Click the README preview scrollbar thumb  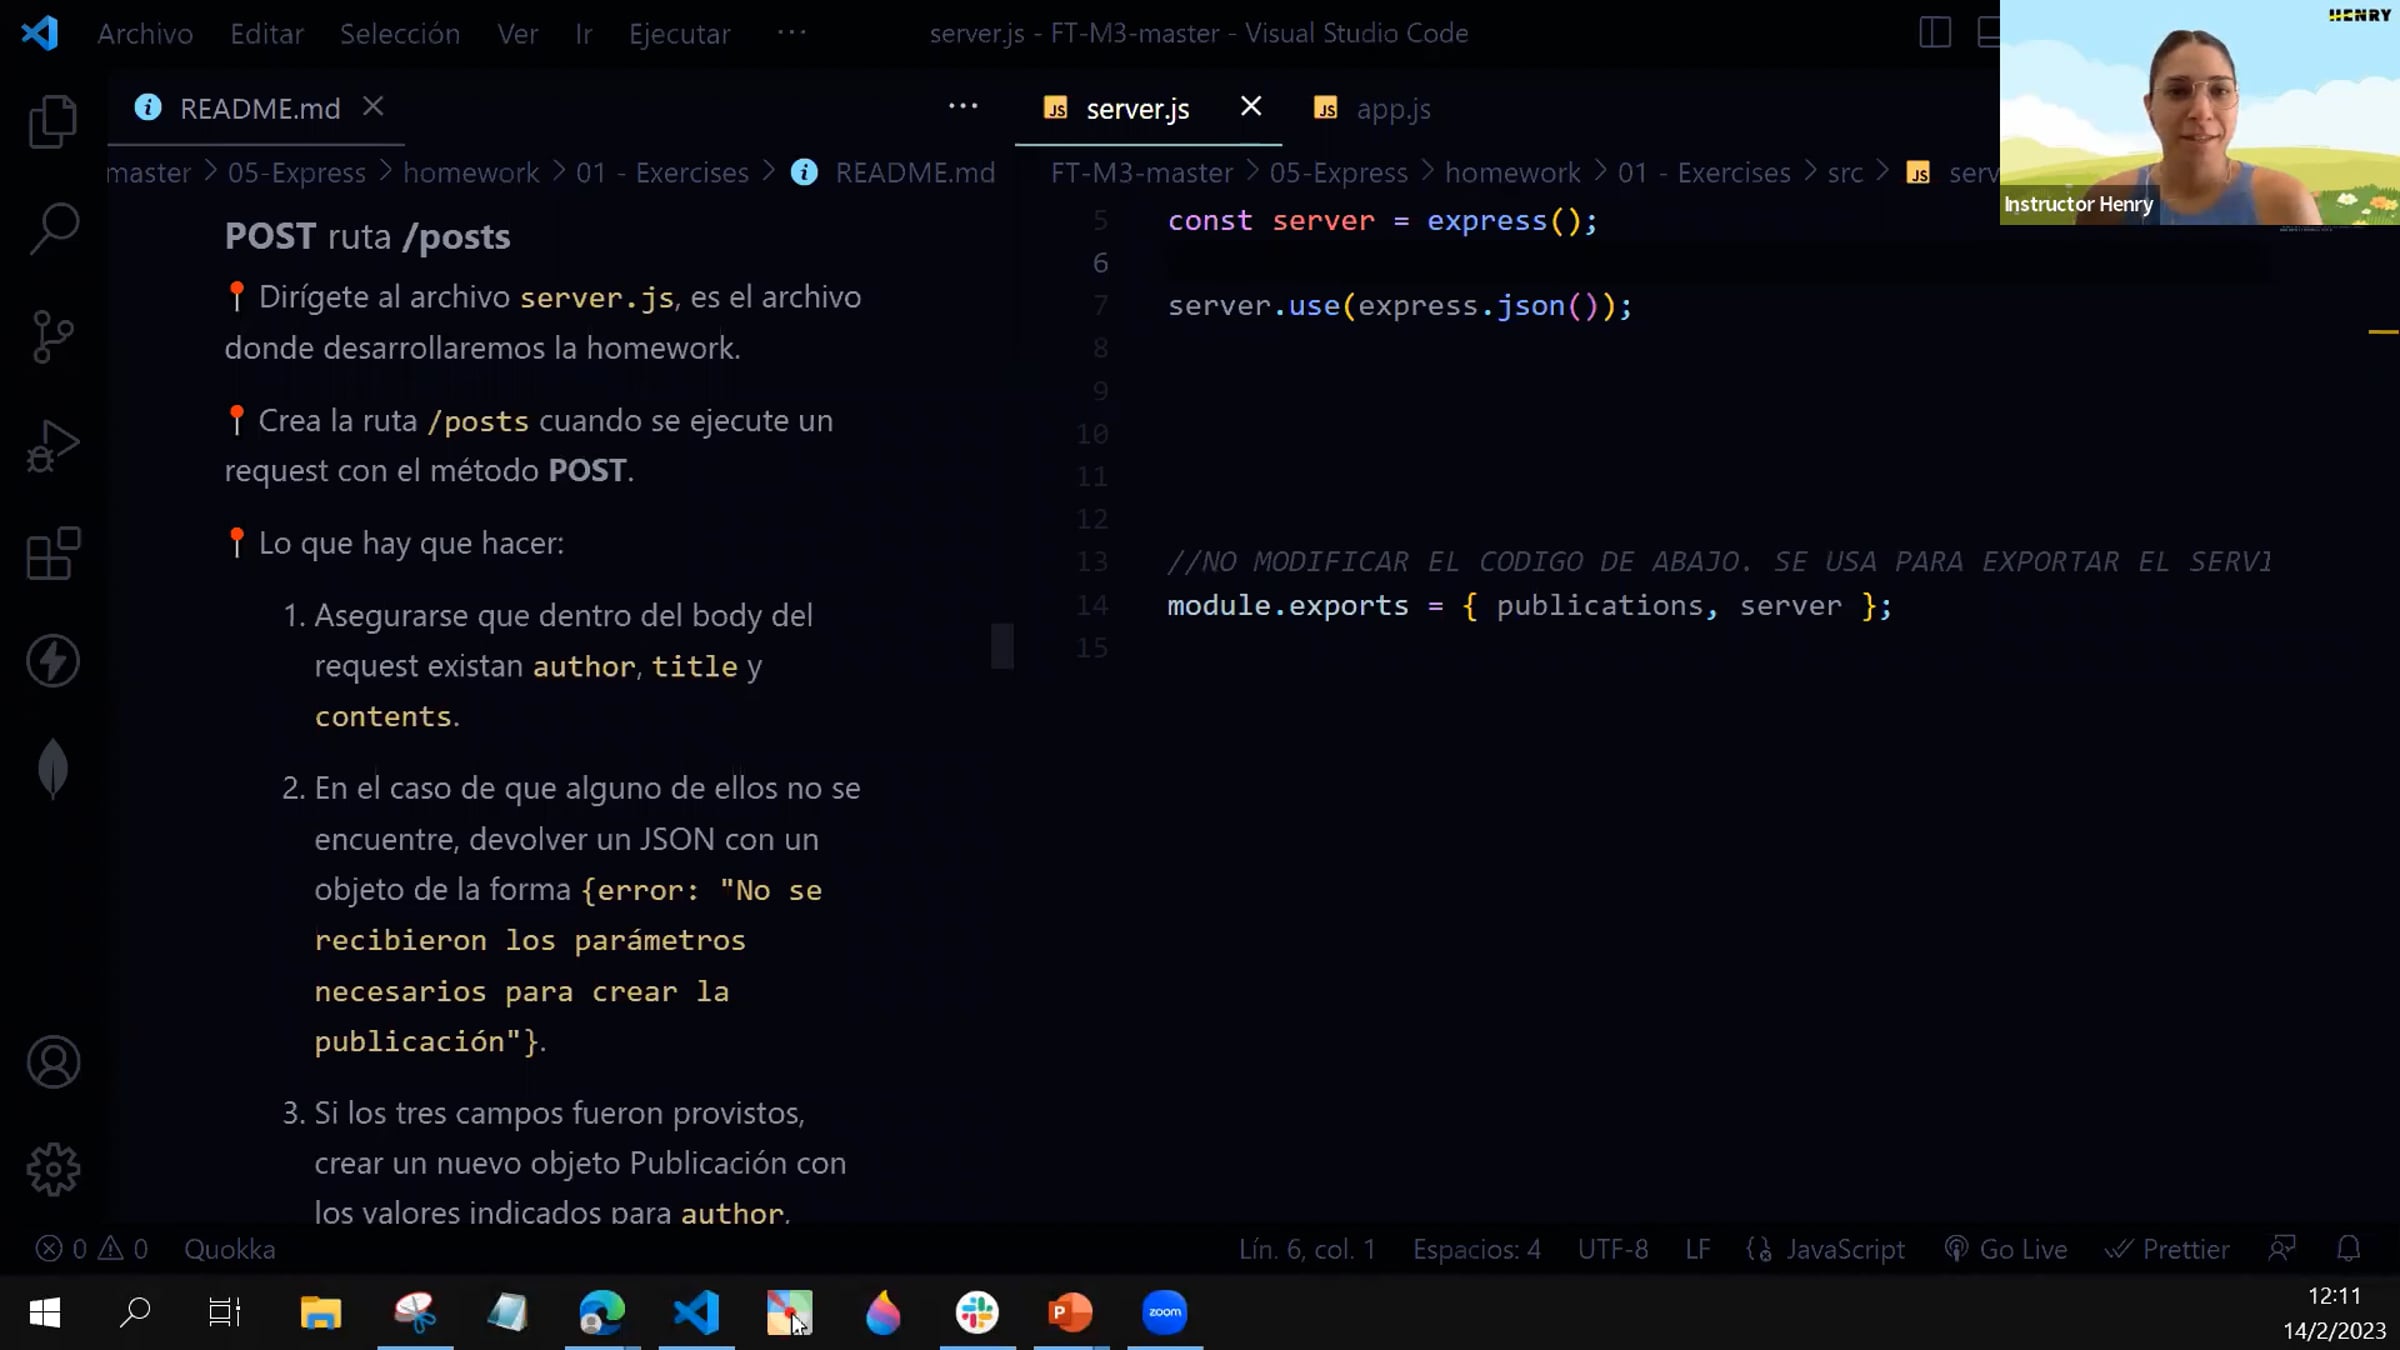[1002, 646]
